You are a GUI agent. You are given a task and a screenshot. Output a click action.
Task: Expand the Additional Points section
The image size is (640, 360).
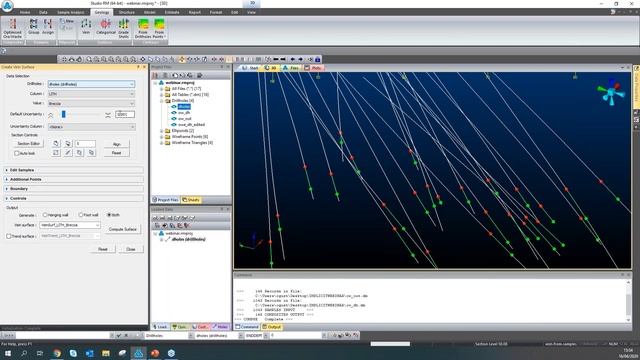[x=73, y=179]
